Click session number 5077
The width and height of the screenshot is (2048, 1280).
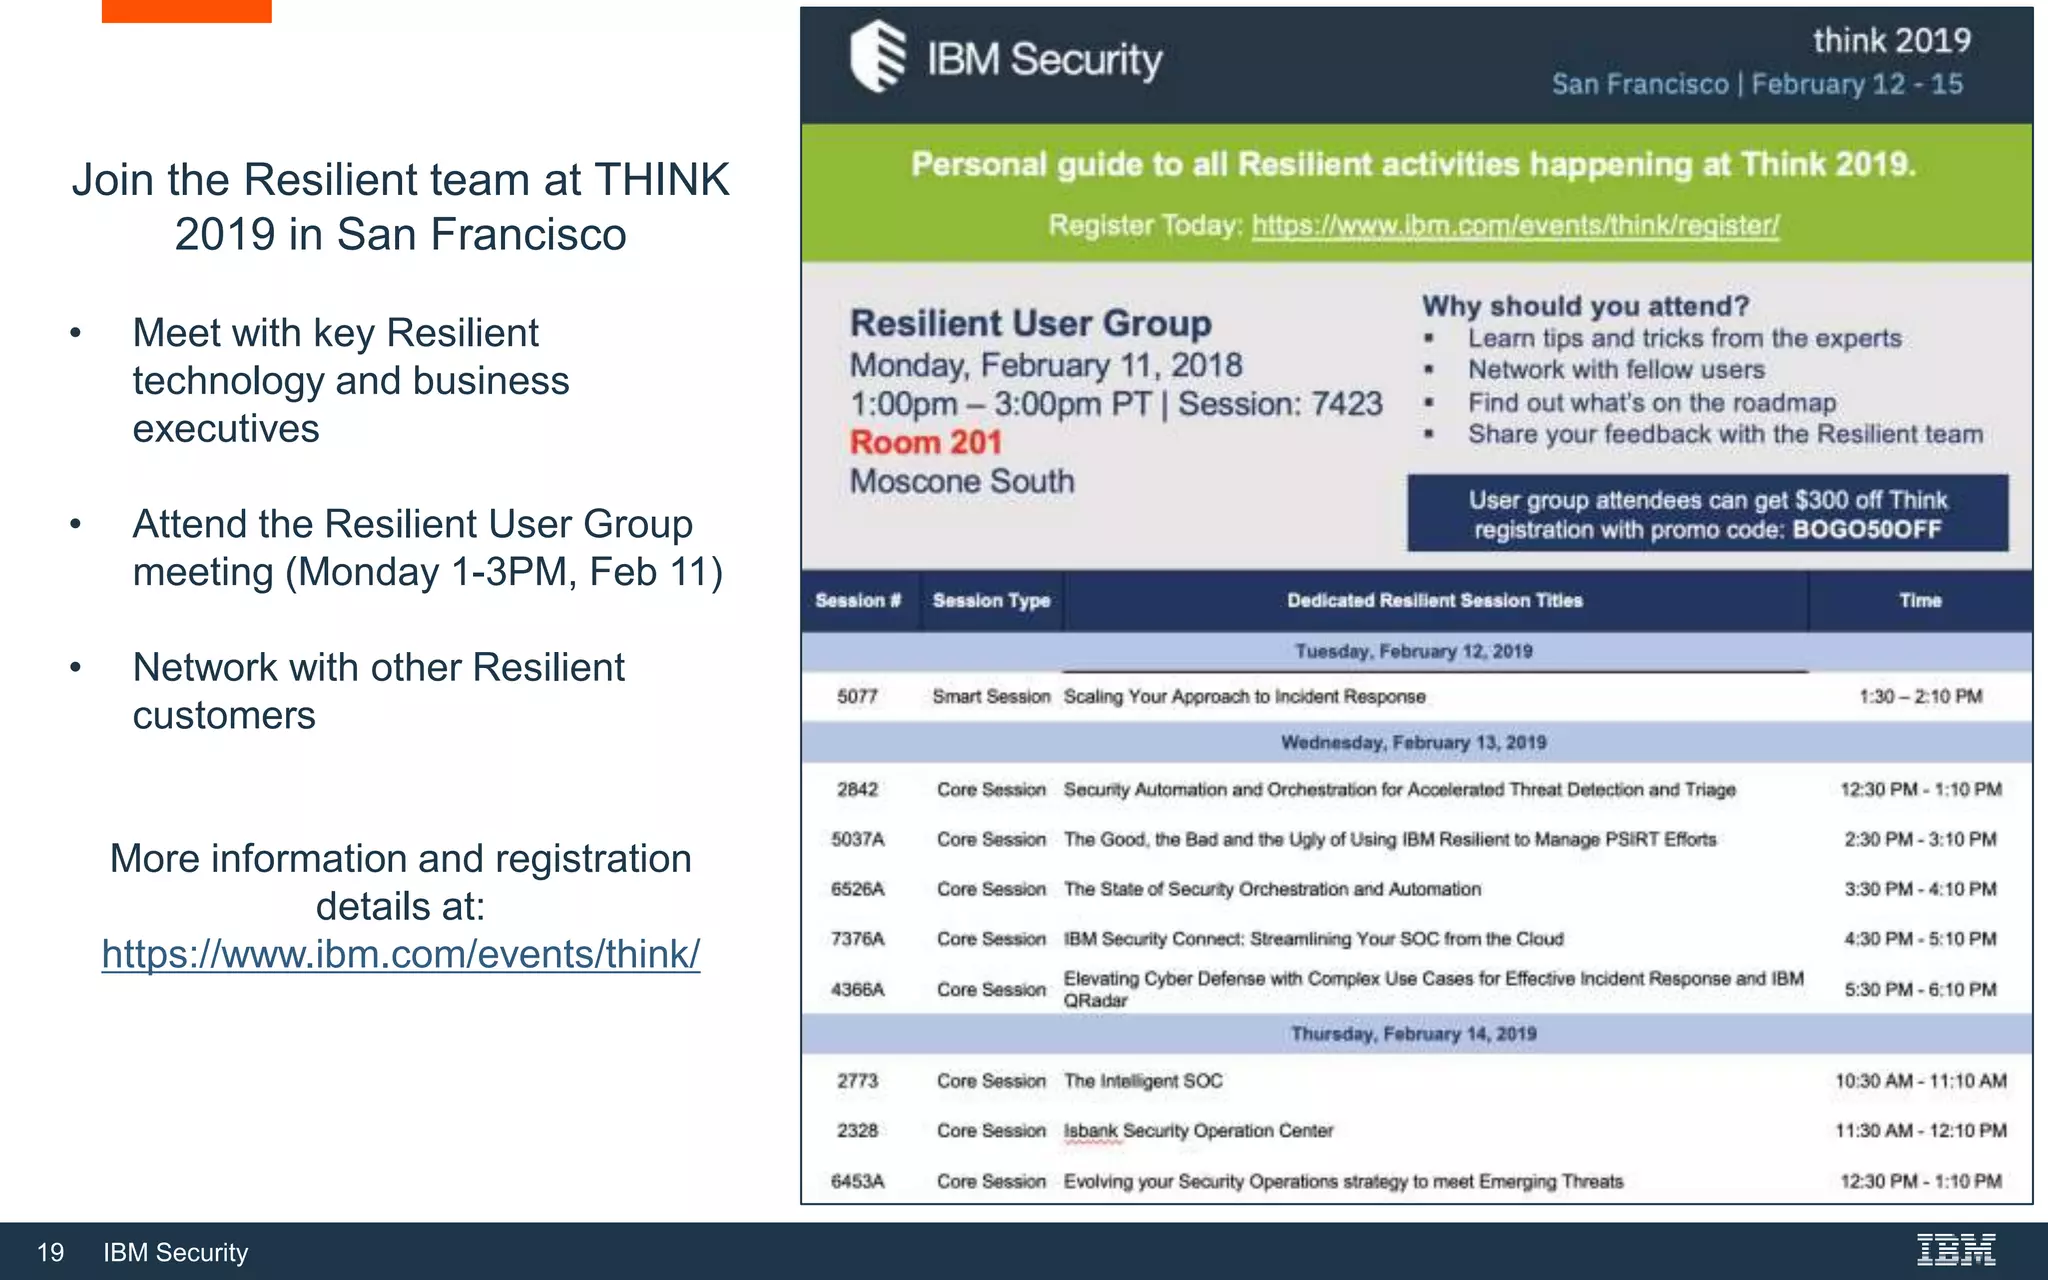[858, 697]
